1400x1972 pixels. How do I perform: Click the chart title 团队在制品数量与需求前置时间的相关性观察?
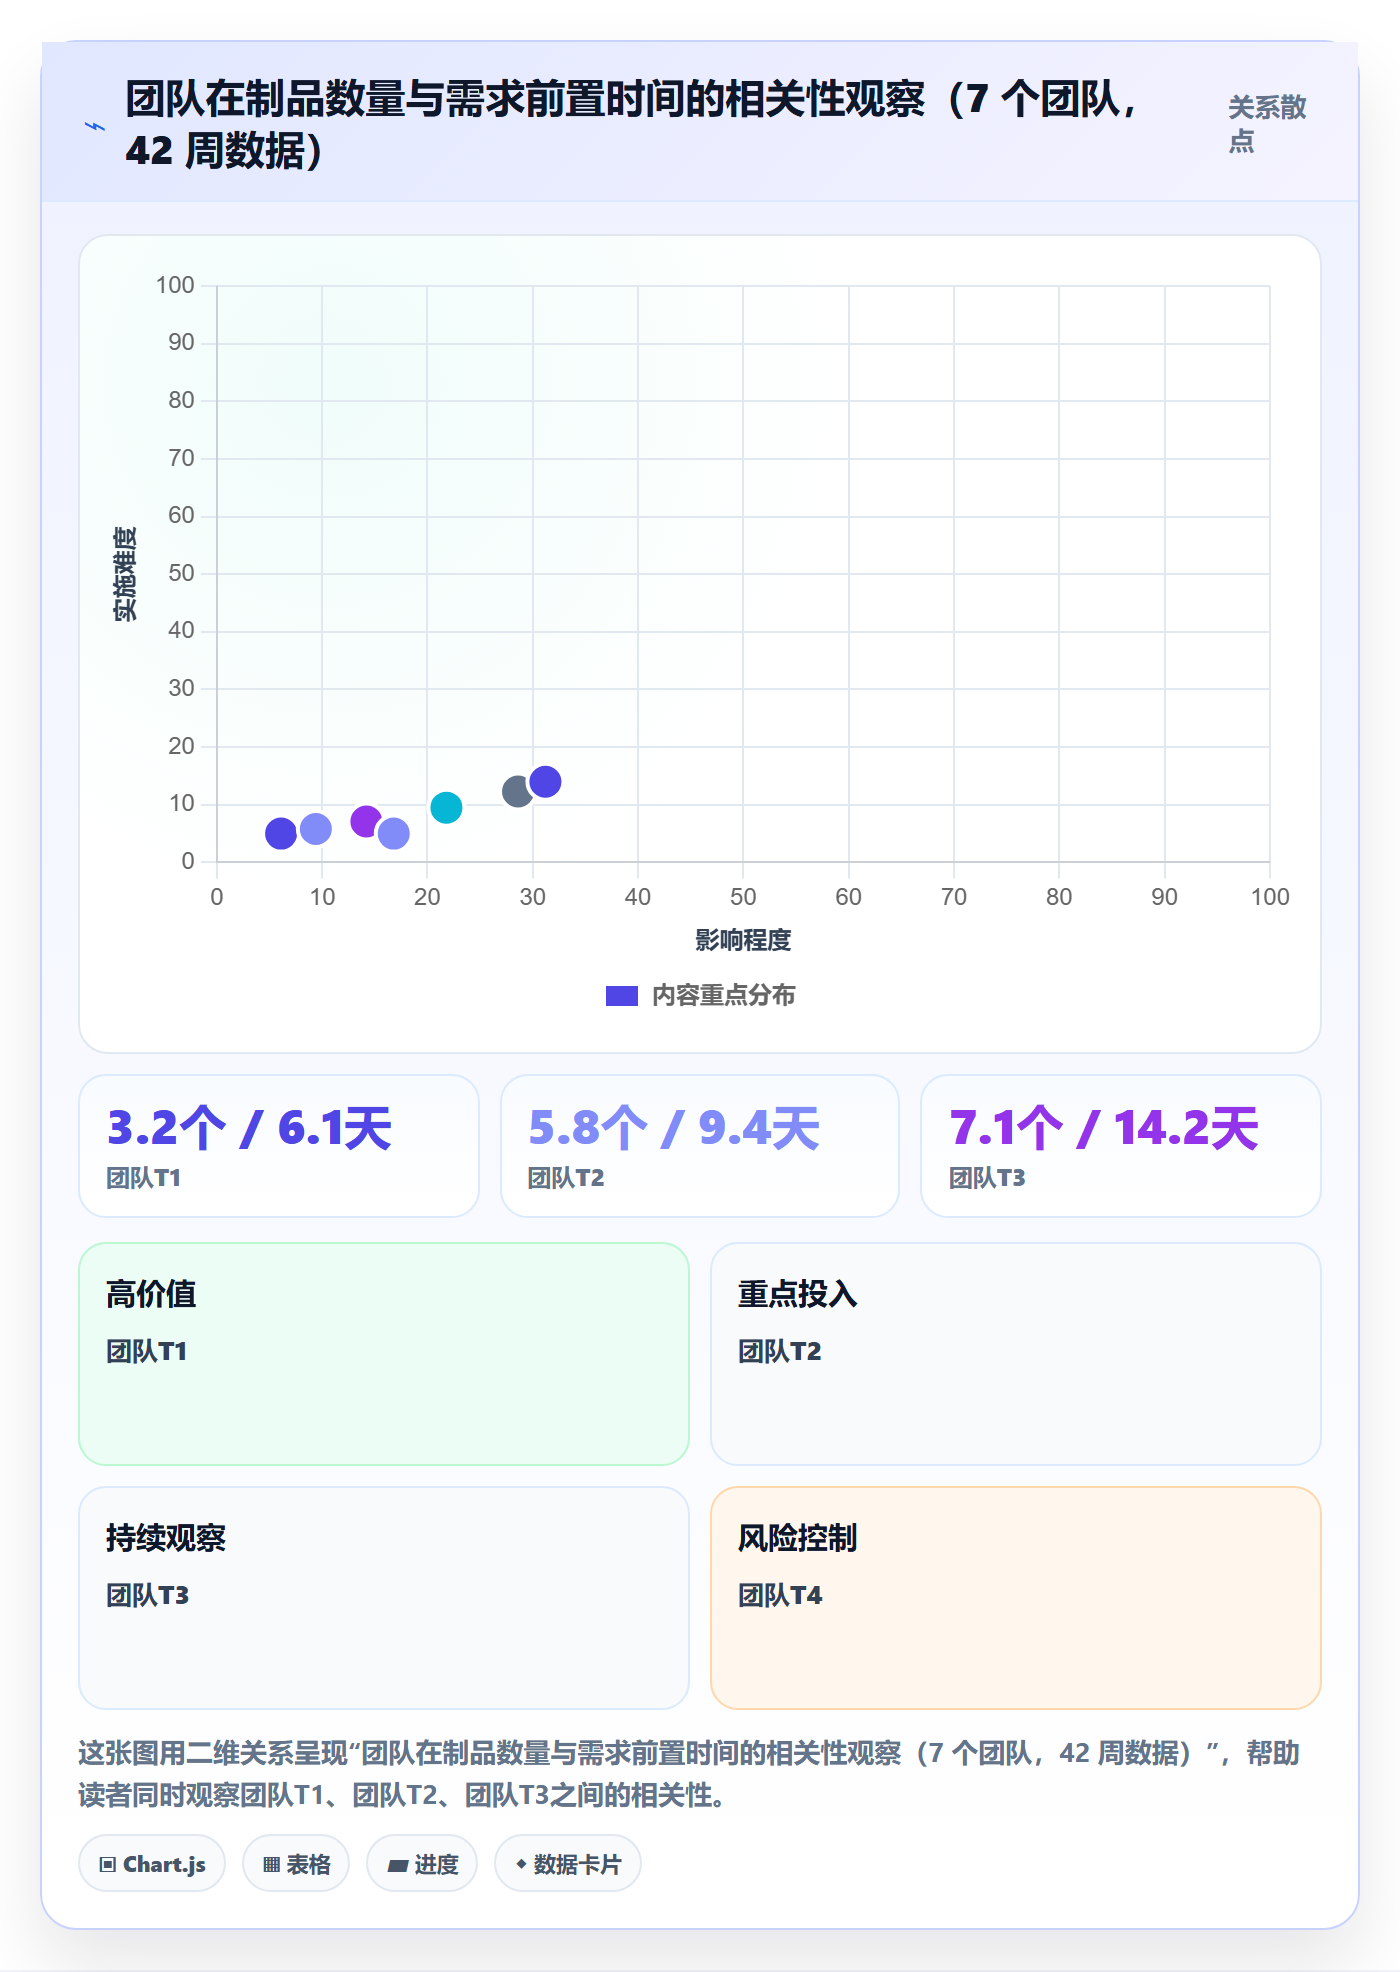point(631,125)
